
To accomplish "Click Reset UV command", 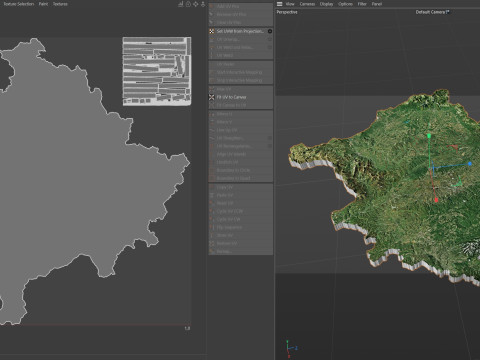I will click(x=241, y=203).
